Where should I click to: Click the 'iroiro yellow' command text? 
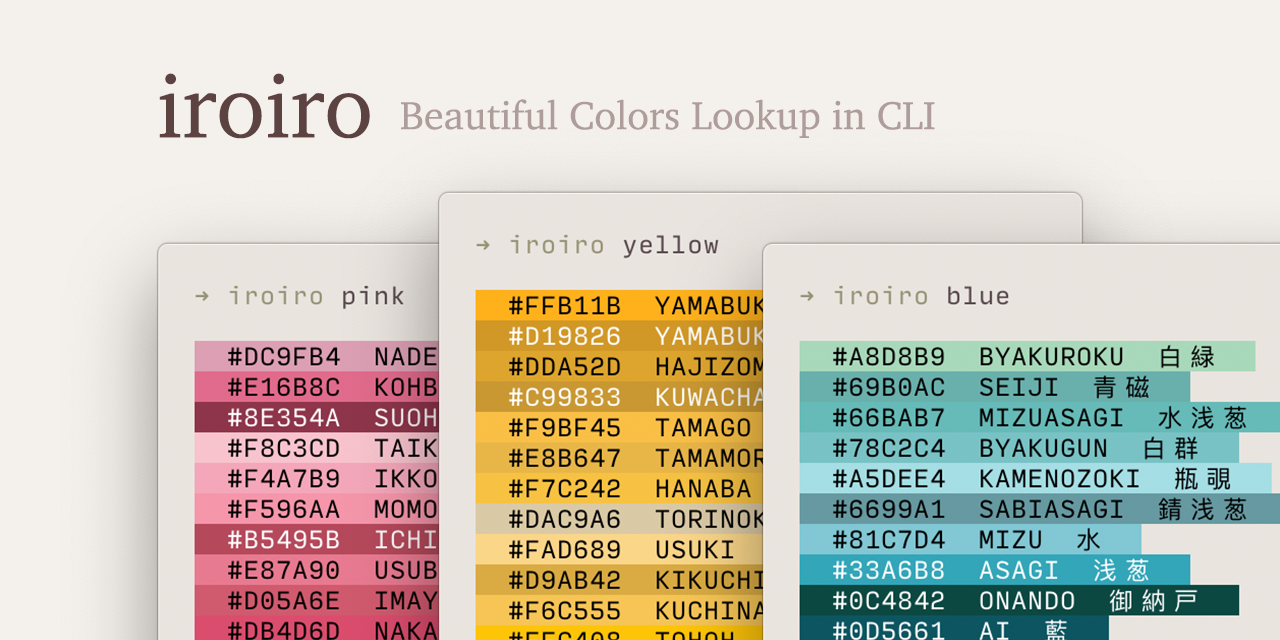614,245
